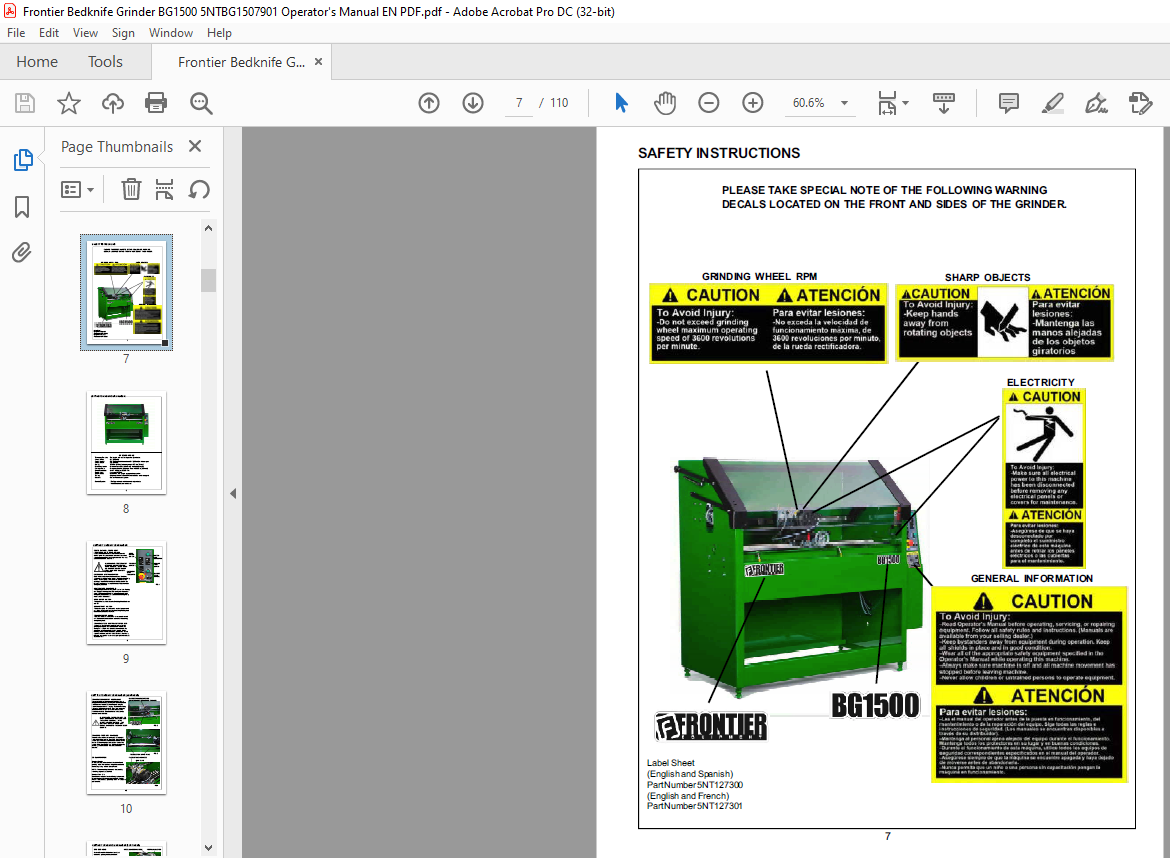
Task: Click the PartNumber 5NT127300 text
Action: point(695,784)
